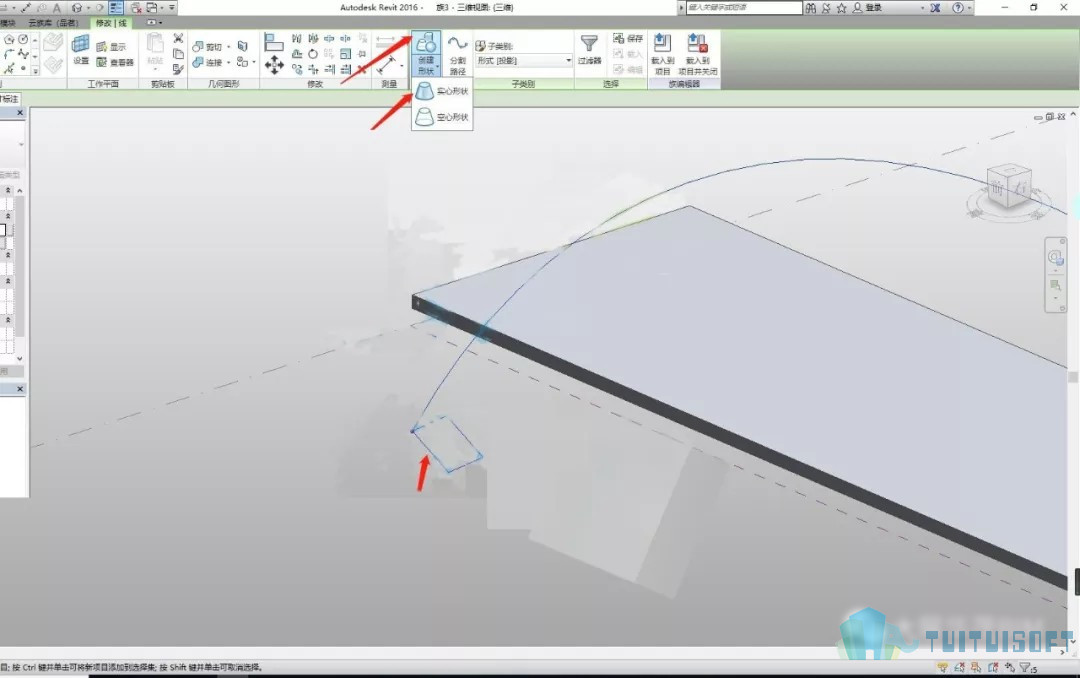Open the 云族库 ribbon tab

point(53,23)
